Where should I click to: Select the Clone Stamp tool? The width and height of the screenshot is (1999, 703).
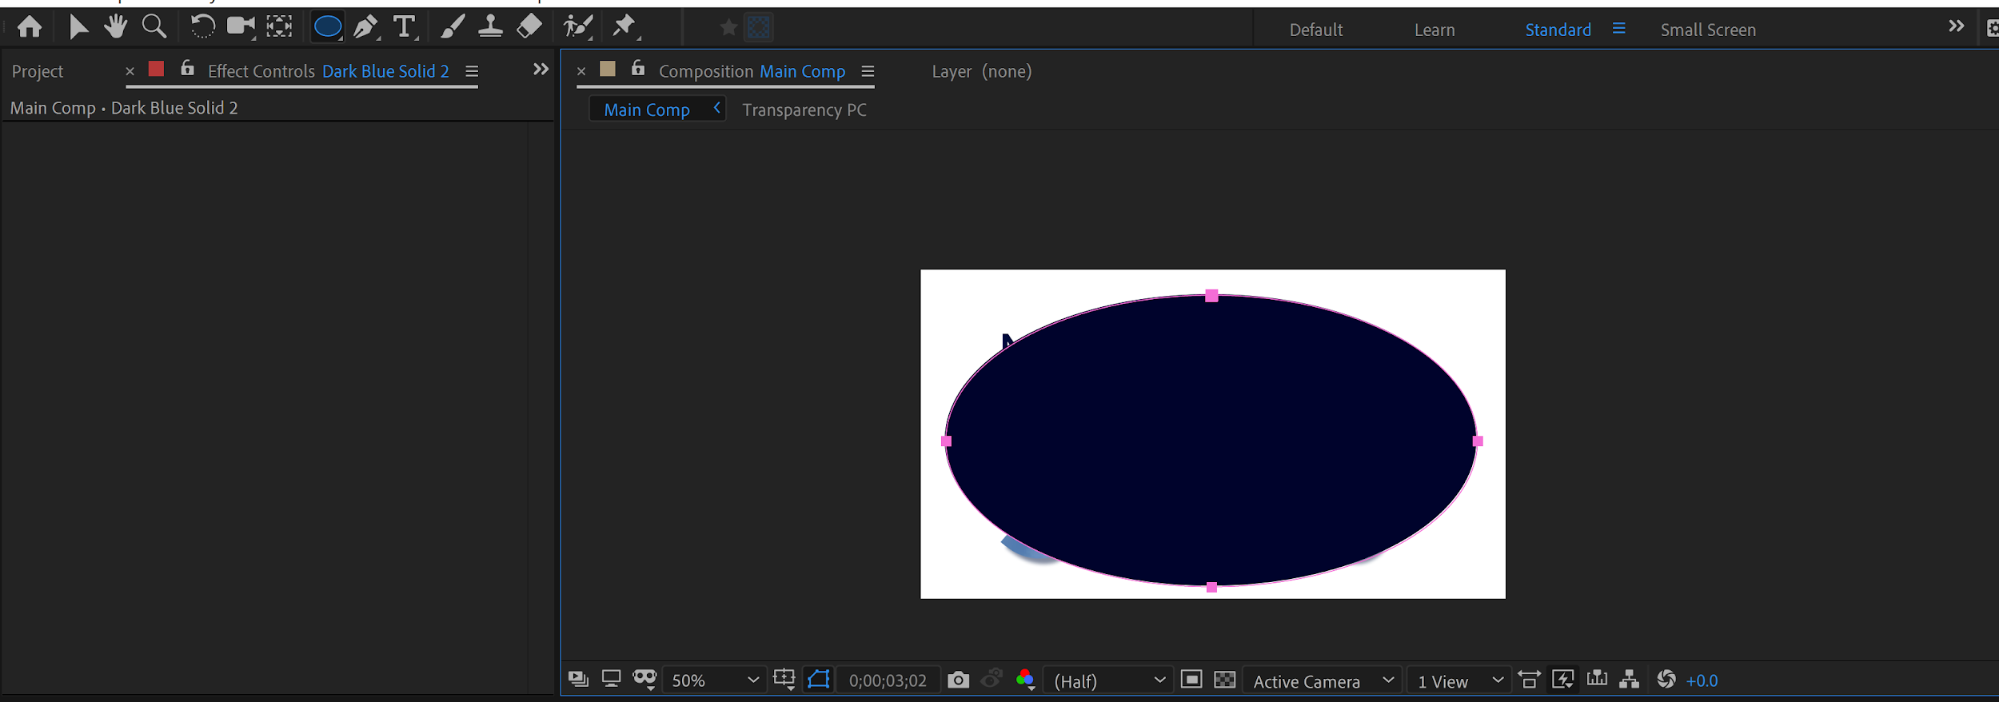coord(490,27)
